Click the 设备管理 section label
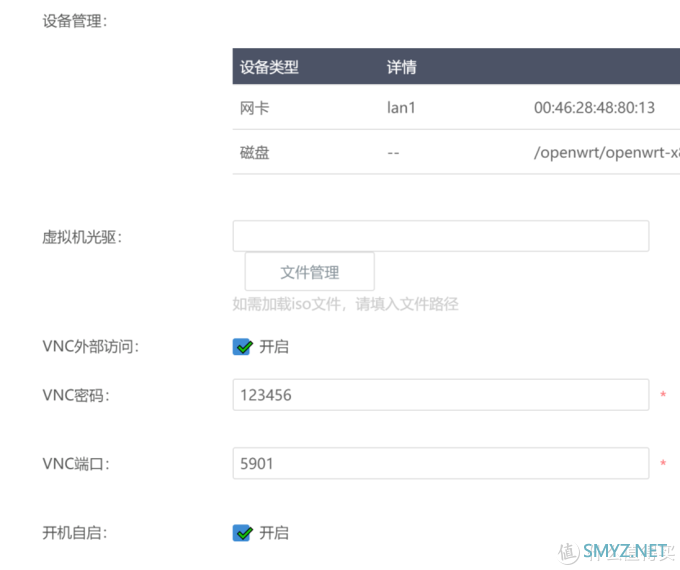This screenshot has height=570, width=680. click(x=74, y=21)
